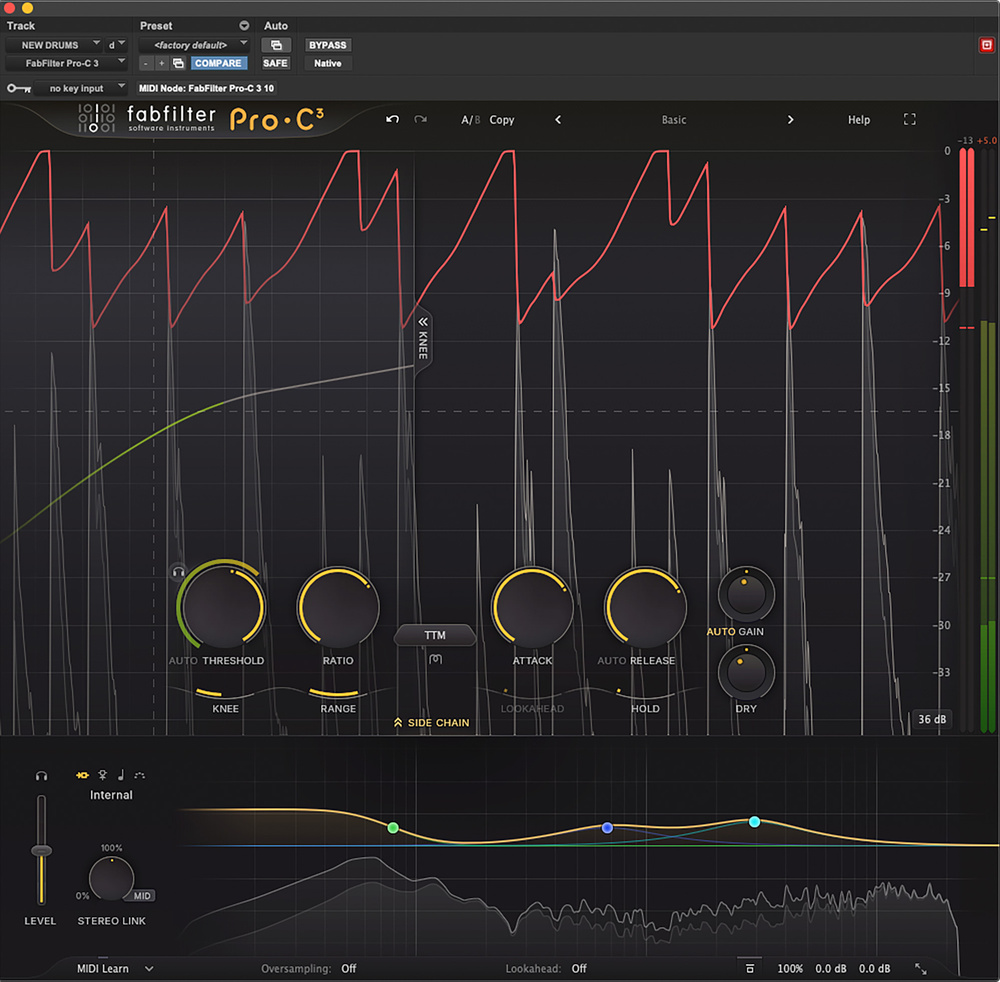Click the headphones audition icon beside Threshold

tap(178, 572)
